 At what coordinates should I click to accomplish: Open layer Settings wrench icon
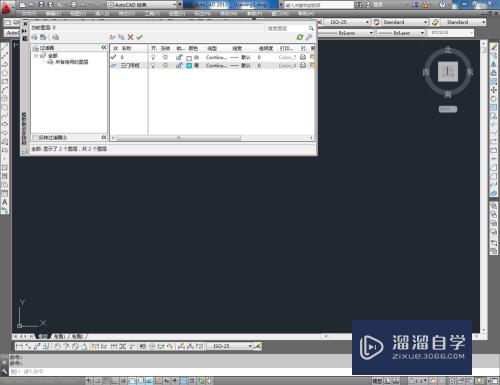309,37
